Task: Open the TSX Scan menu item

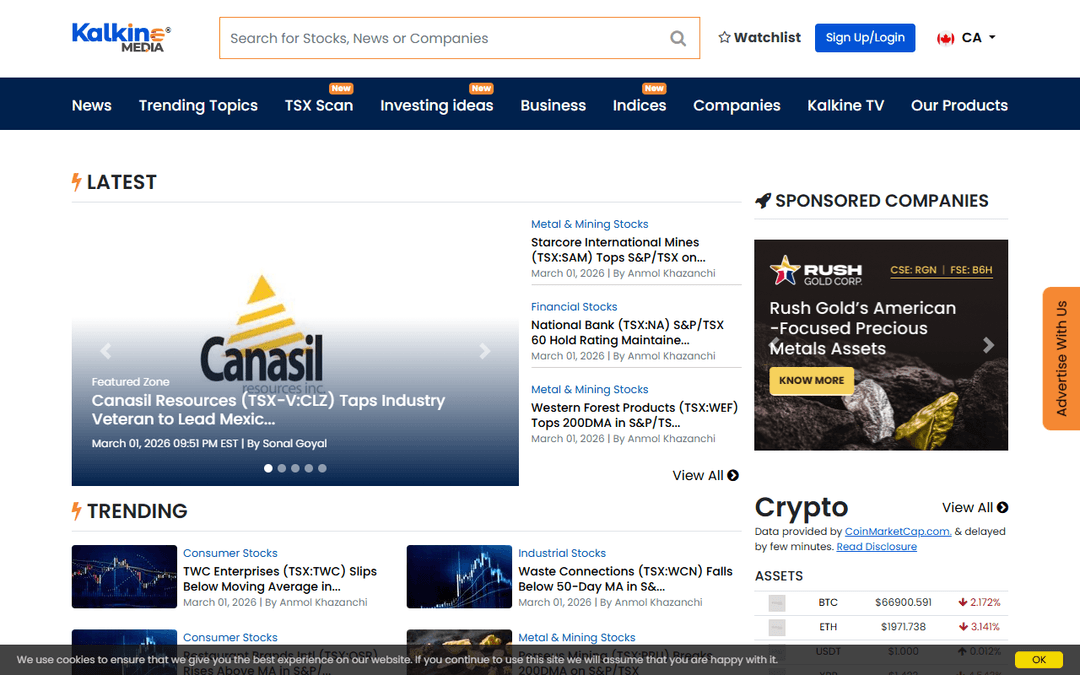Action: [319, 105]
